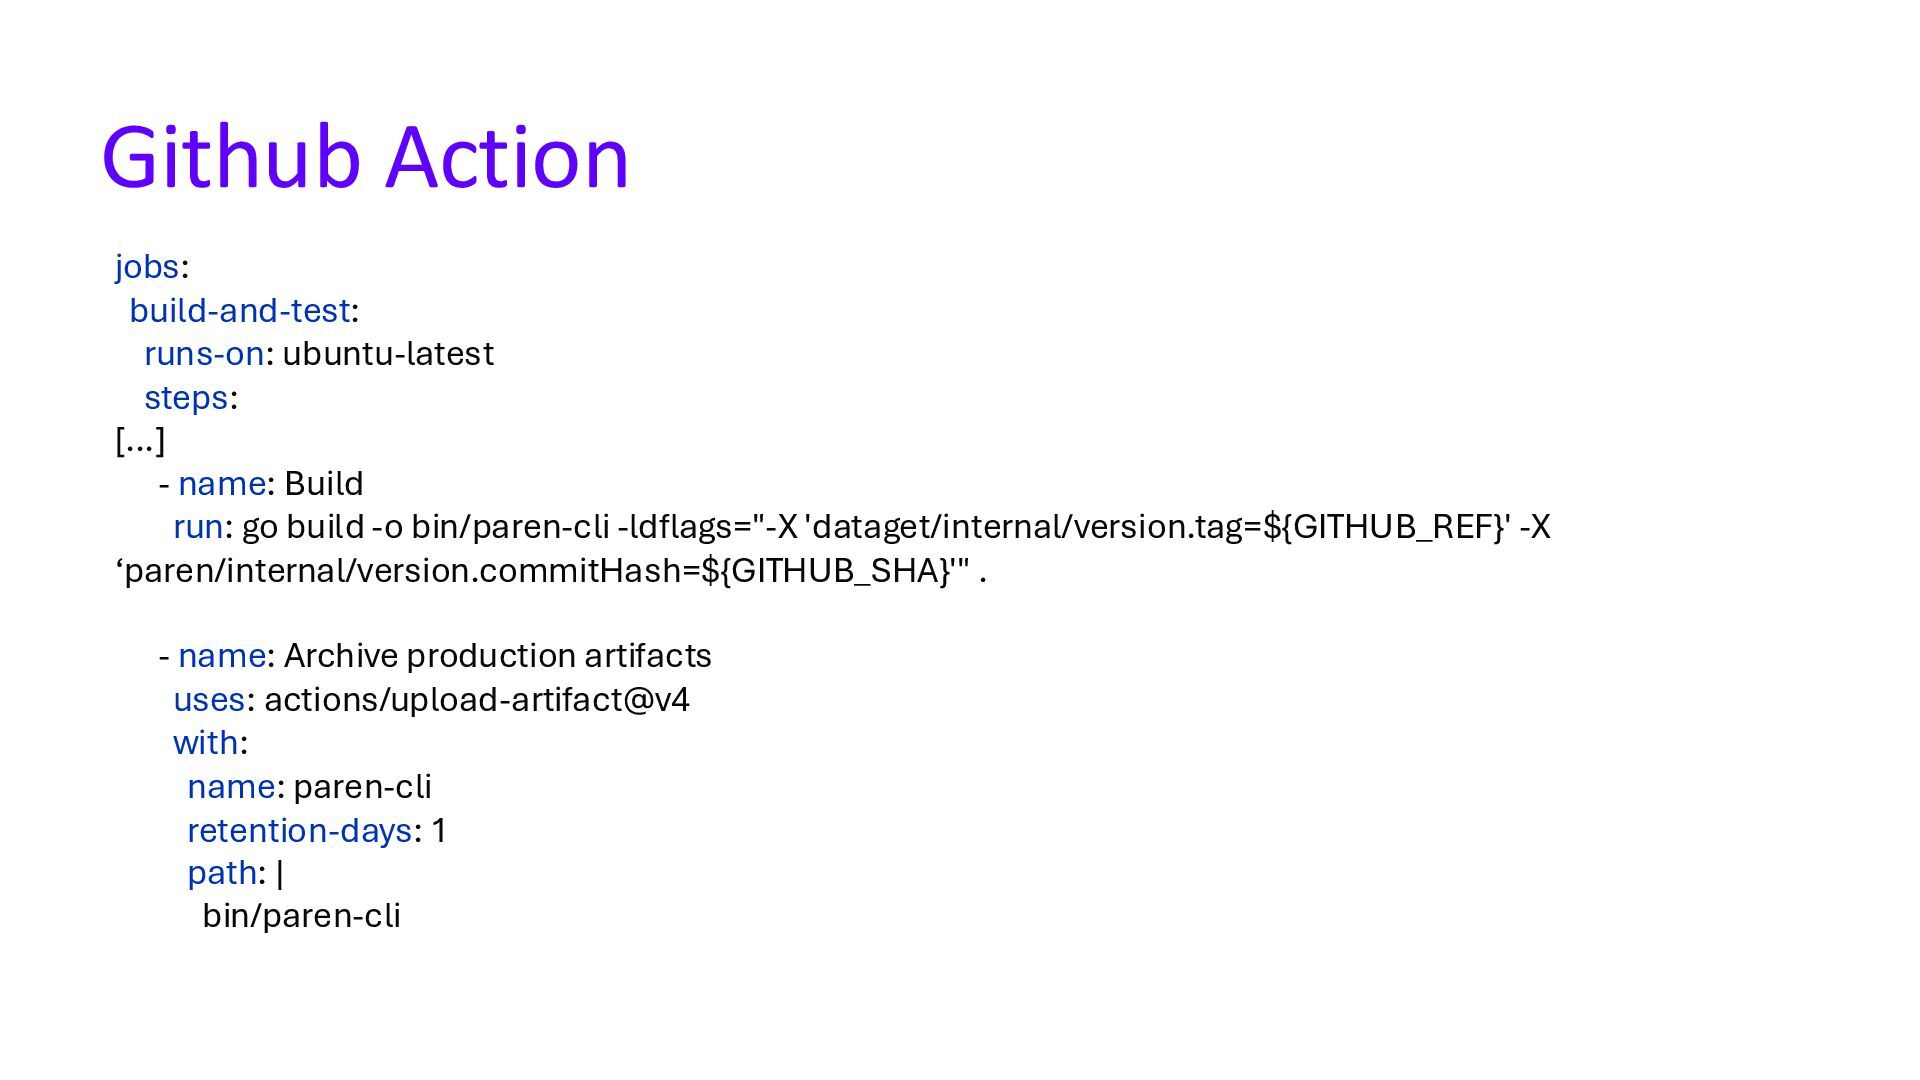Click the 'jobs' keyword
The width and height of the screenshot is (1920, 1080).
(x=147, y=267)
